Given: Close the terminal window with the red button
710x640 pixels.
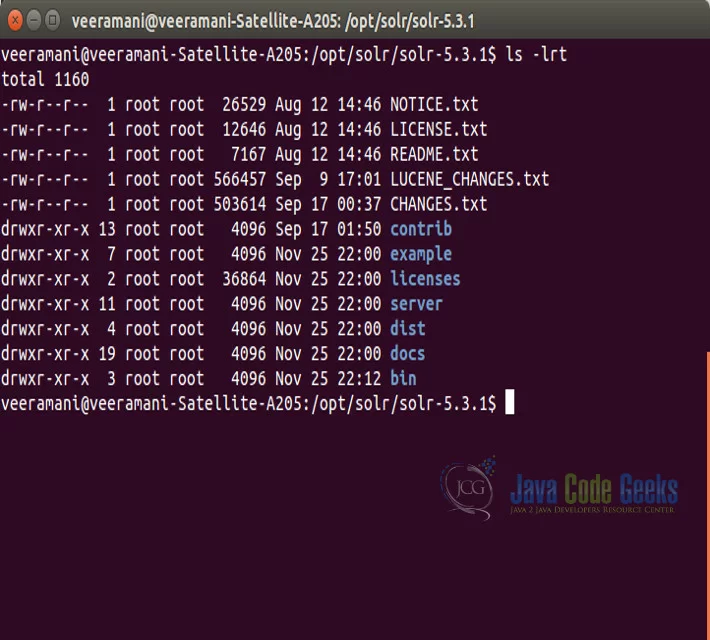Looking at the screenshot, I should 15,20.
